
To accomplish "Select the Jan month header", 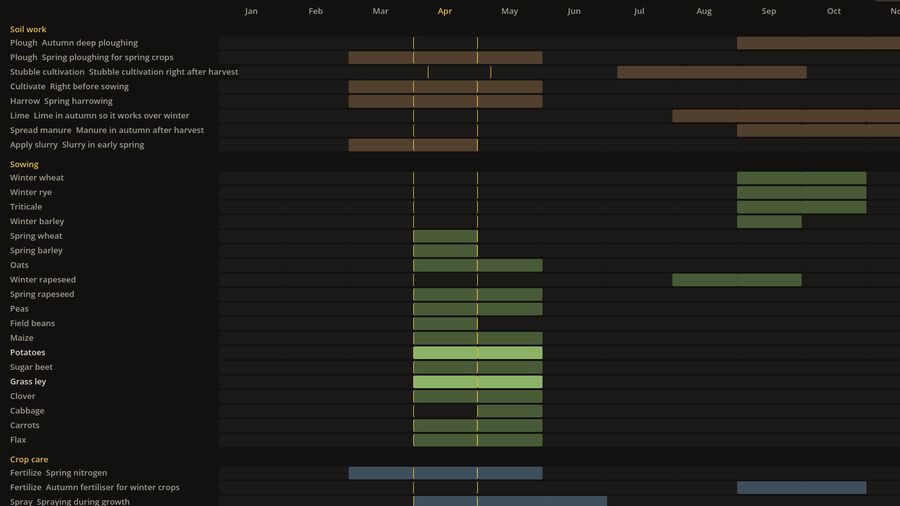I will (251, 11).
